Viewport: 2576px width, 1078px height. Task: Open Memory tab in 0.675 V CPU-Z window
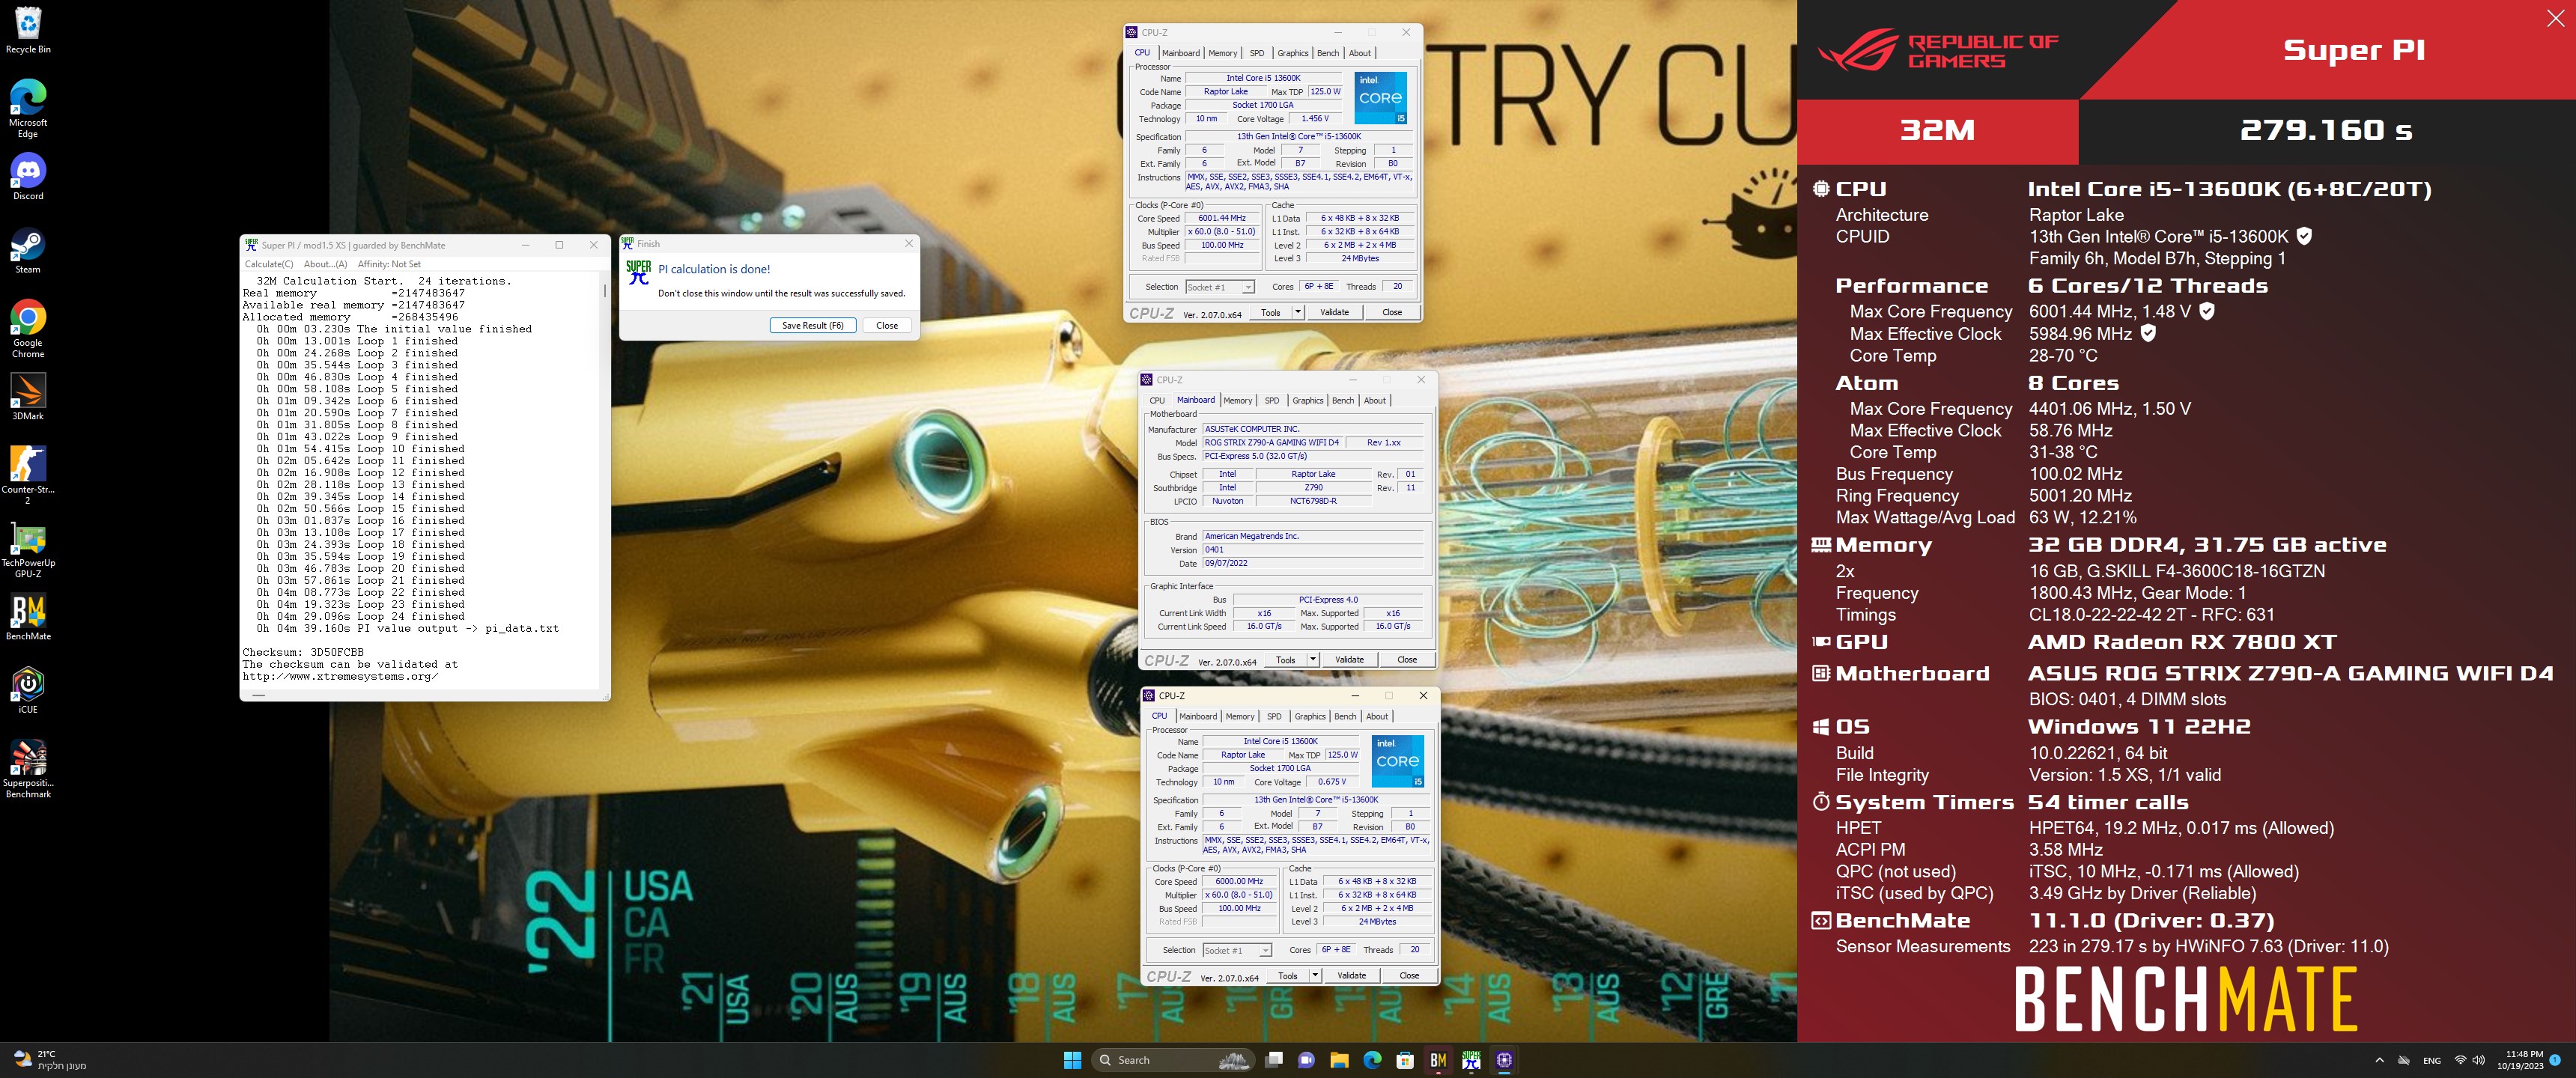coord(1240,717)
